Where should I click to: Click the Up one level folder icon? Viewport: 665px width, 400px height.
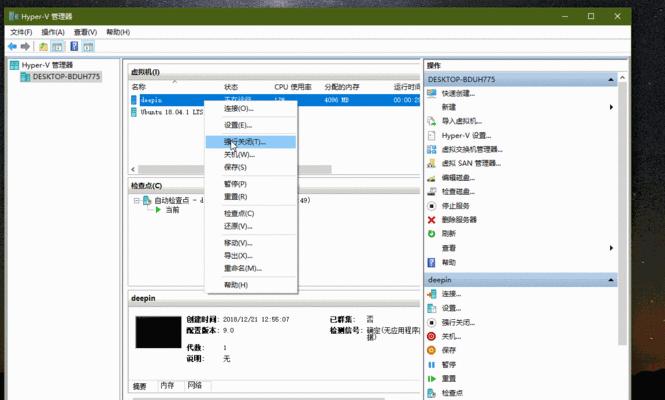[x=43, y=46]
